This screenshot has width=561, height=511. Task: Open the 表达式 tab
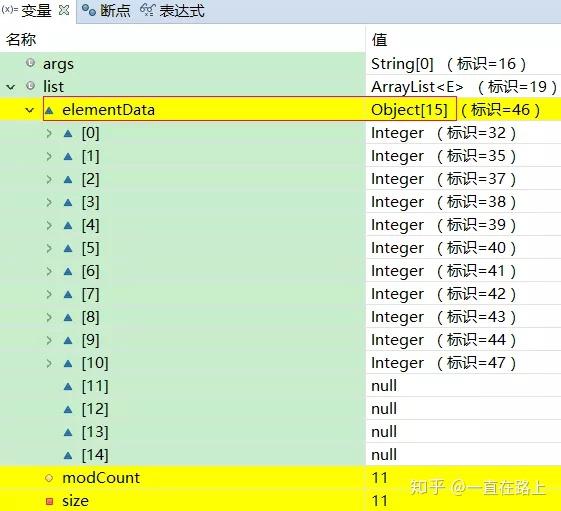click(172, 11)
